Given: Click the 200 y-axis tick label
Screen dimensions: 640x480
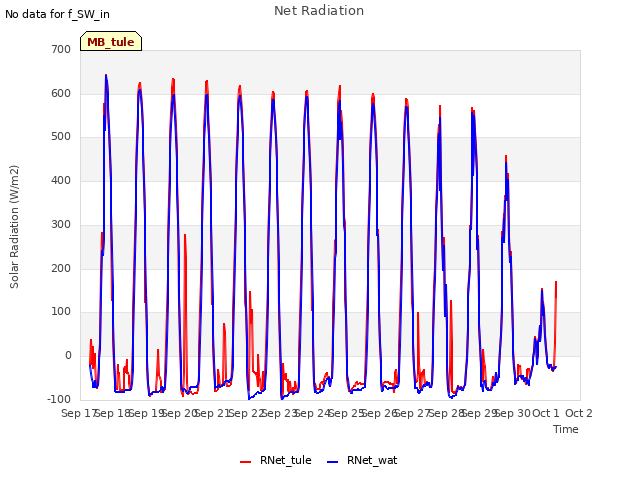Looking at the screenshot, I should coord(61,269).
